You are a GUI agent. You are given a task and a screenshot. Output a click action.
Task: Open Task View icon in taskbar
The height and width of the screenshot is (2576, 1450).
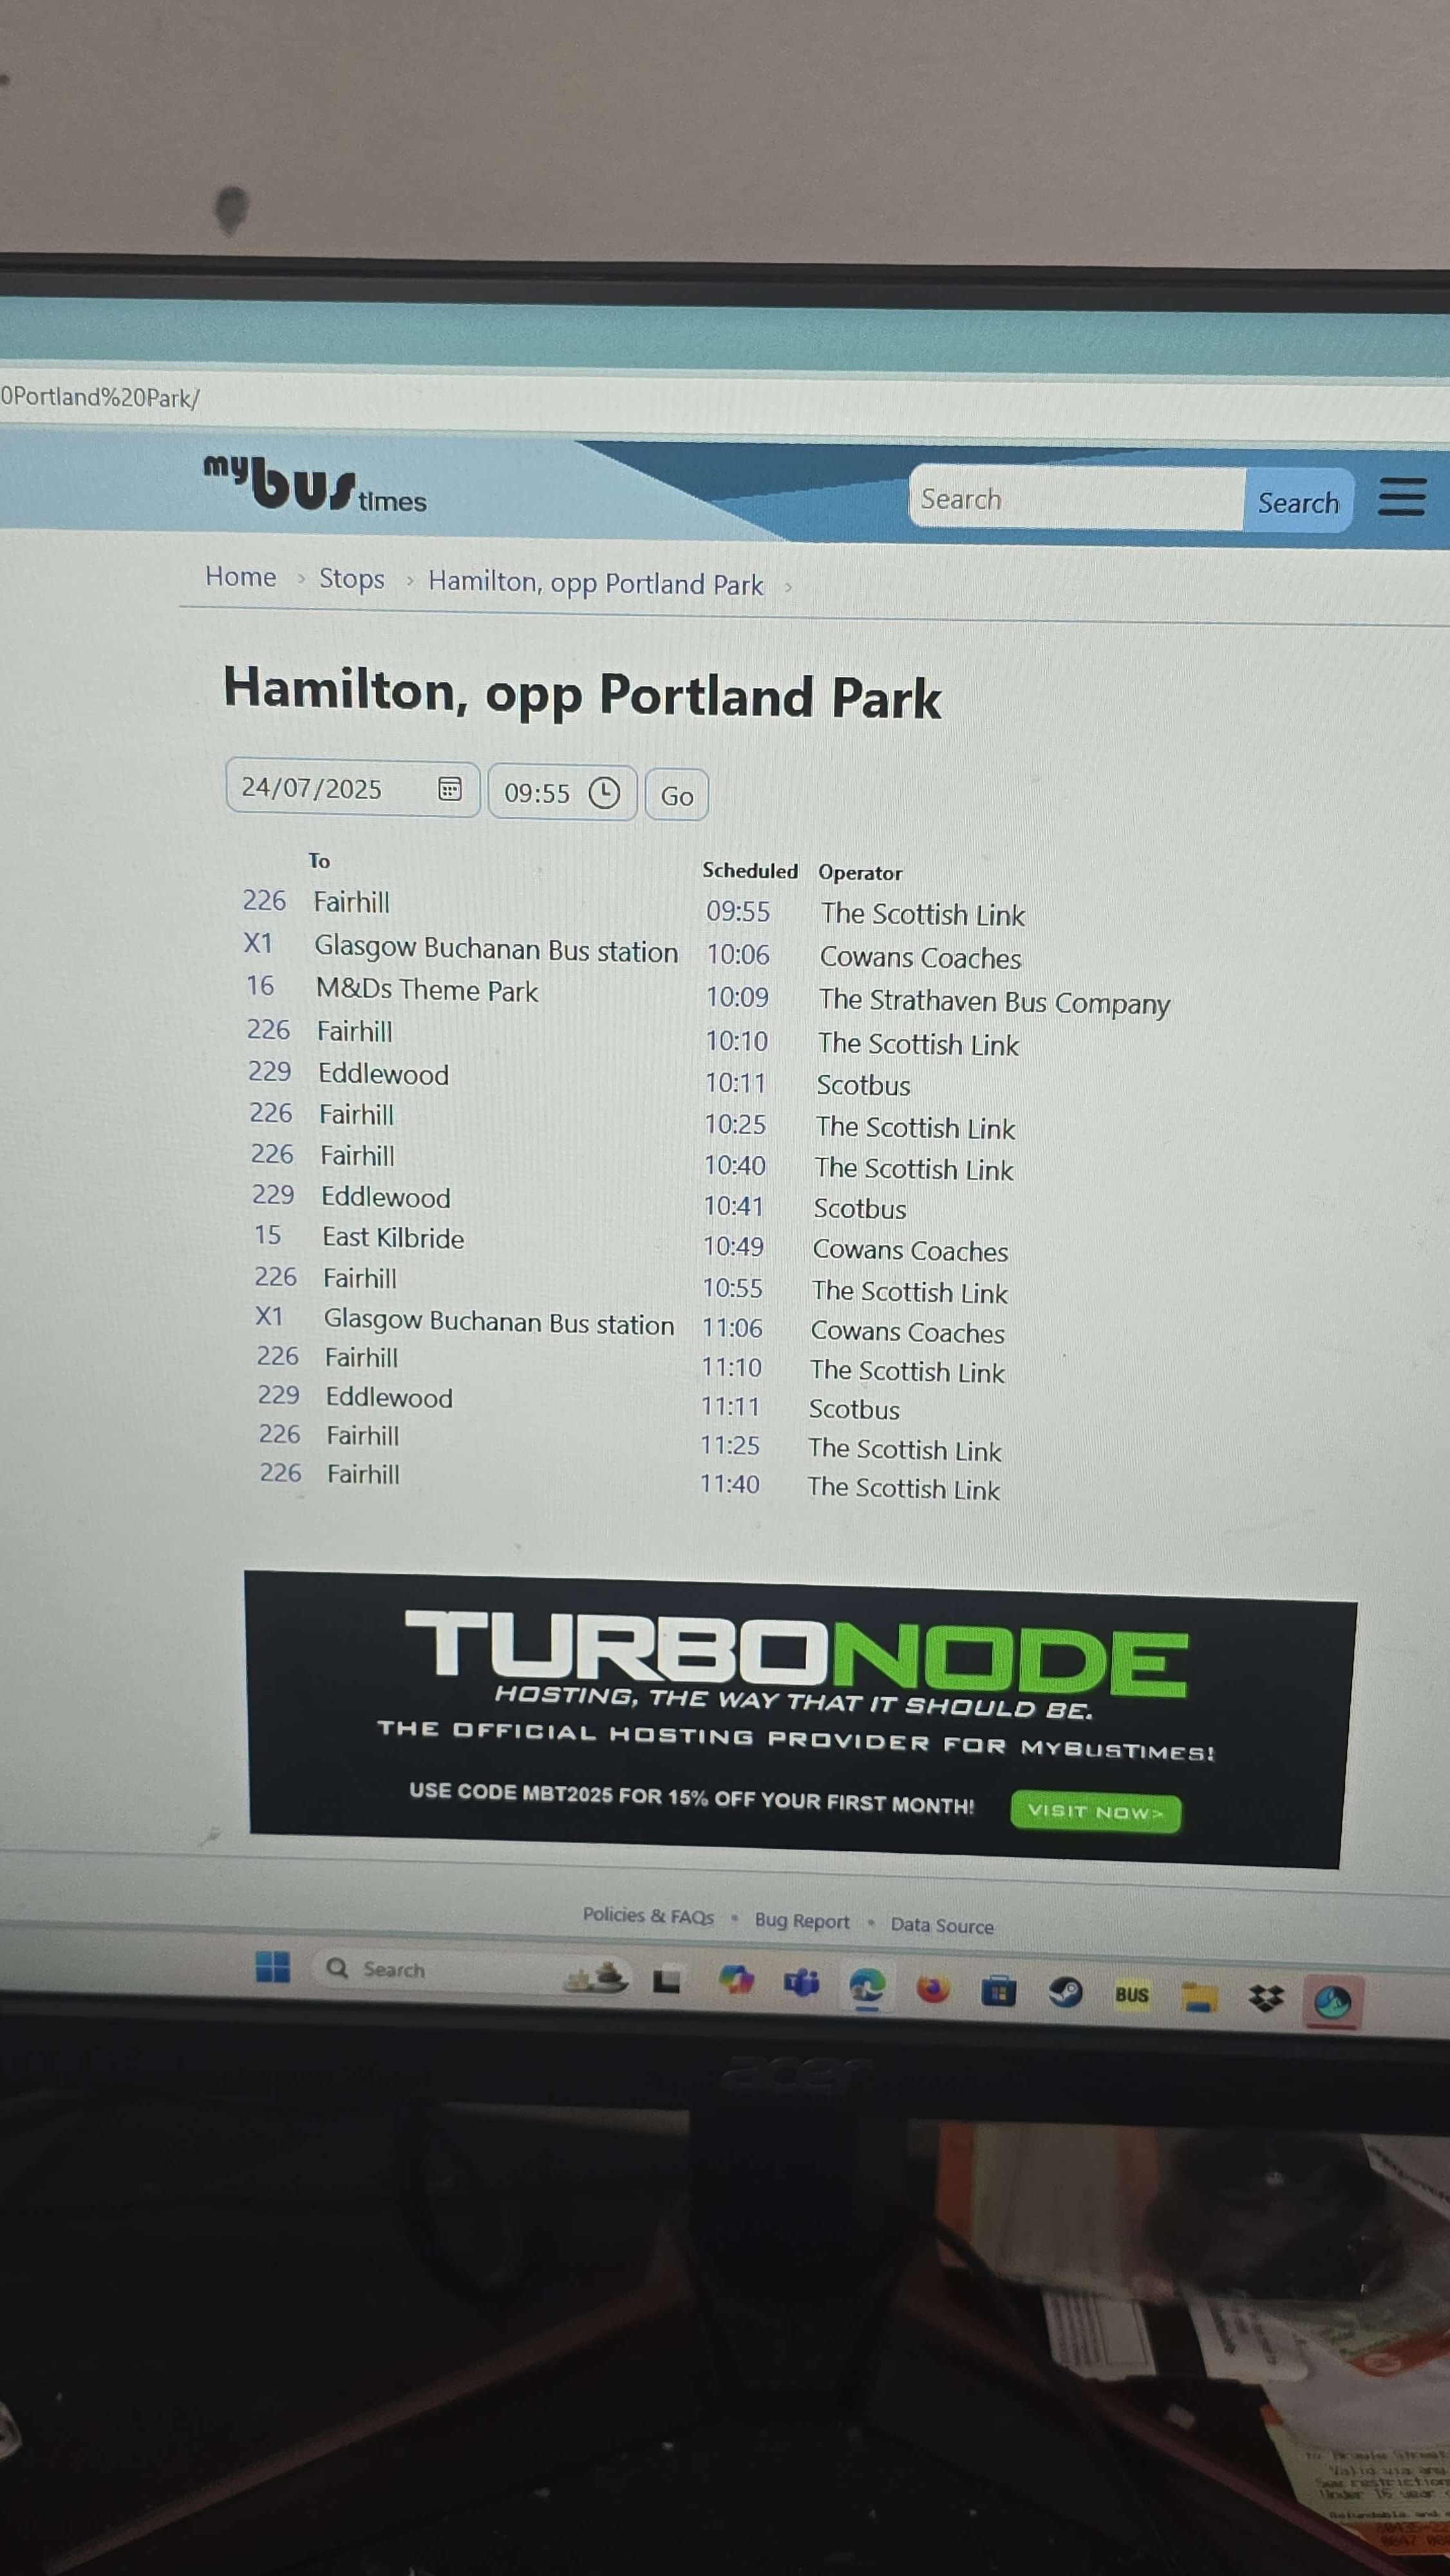[666, 1979]
